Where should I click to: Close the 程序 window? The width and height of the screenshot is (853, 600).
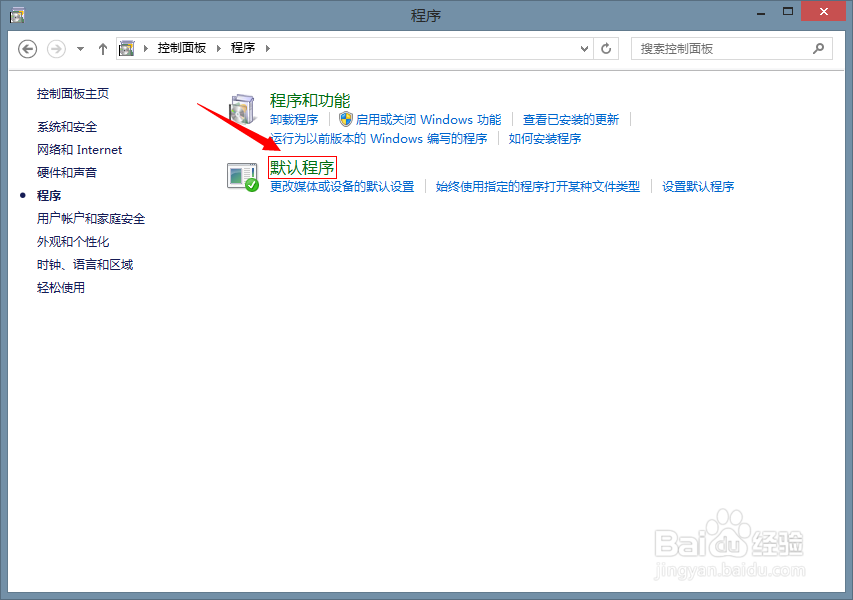824,11
